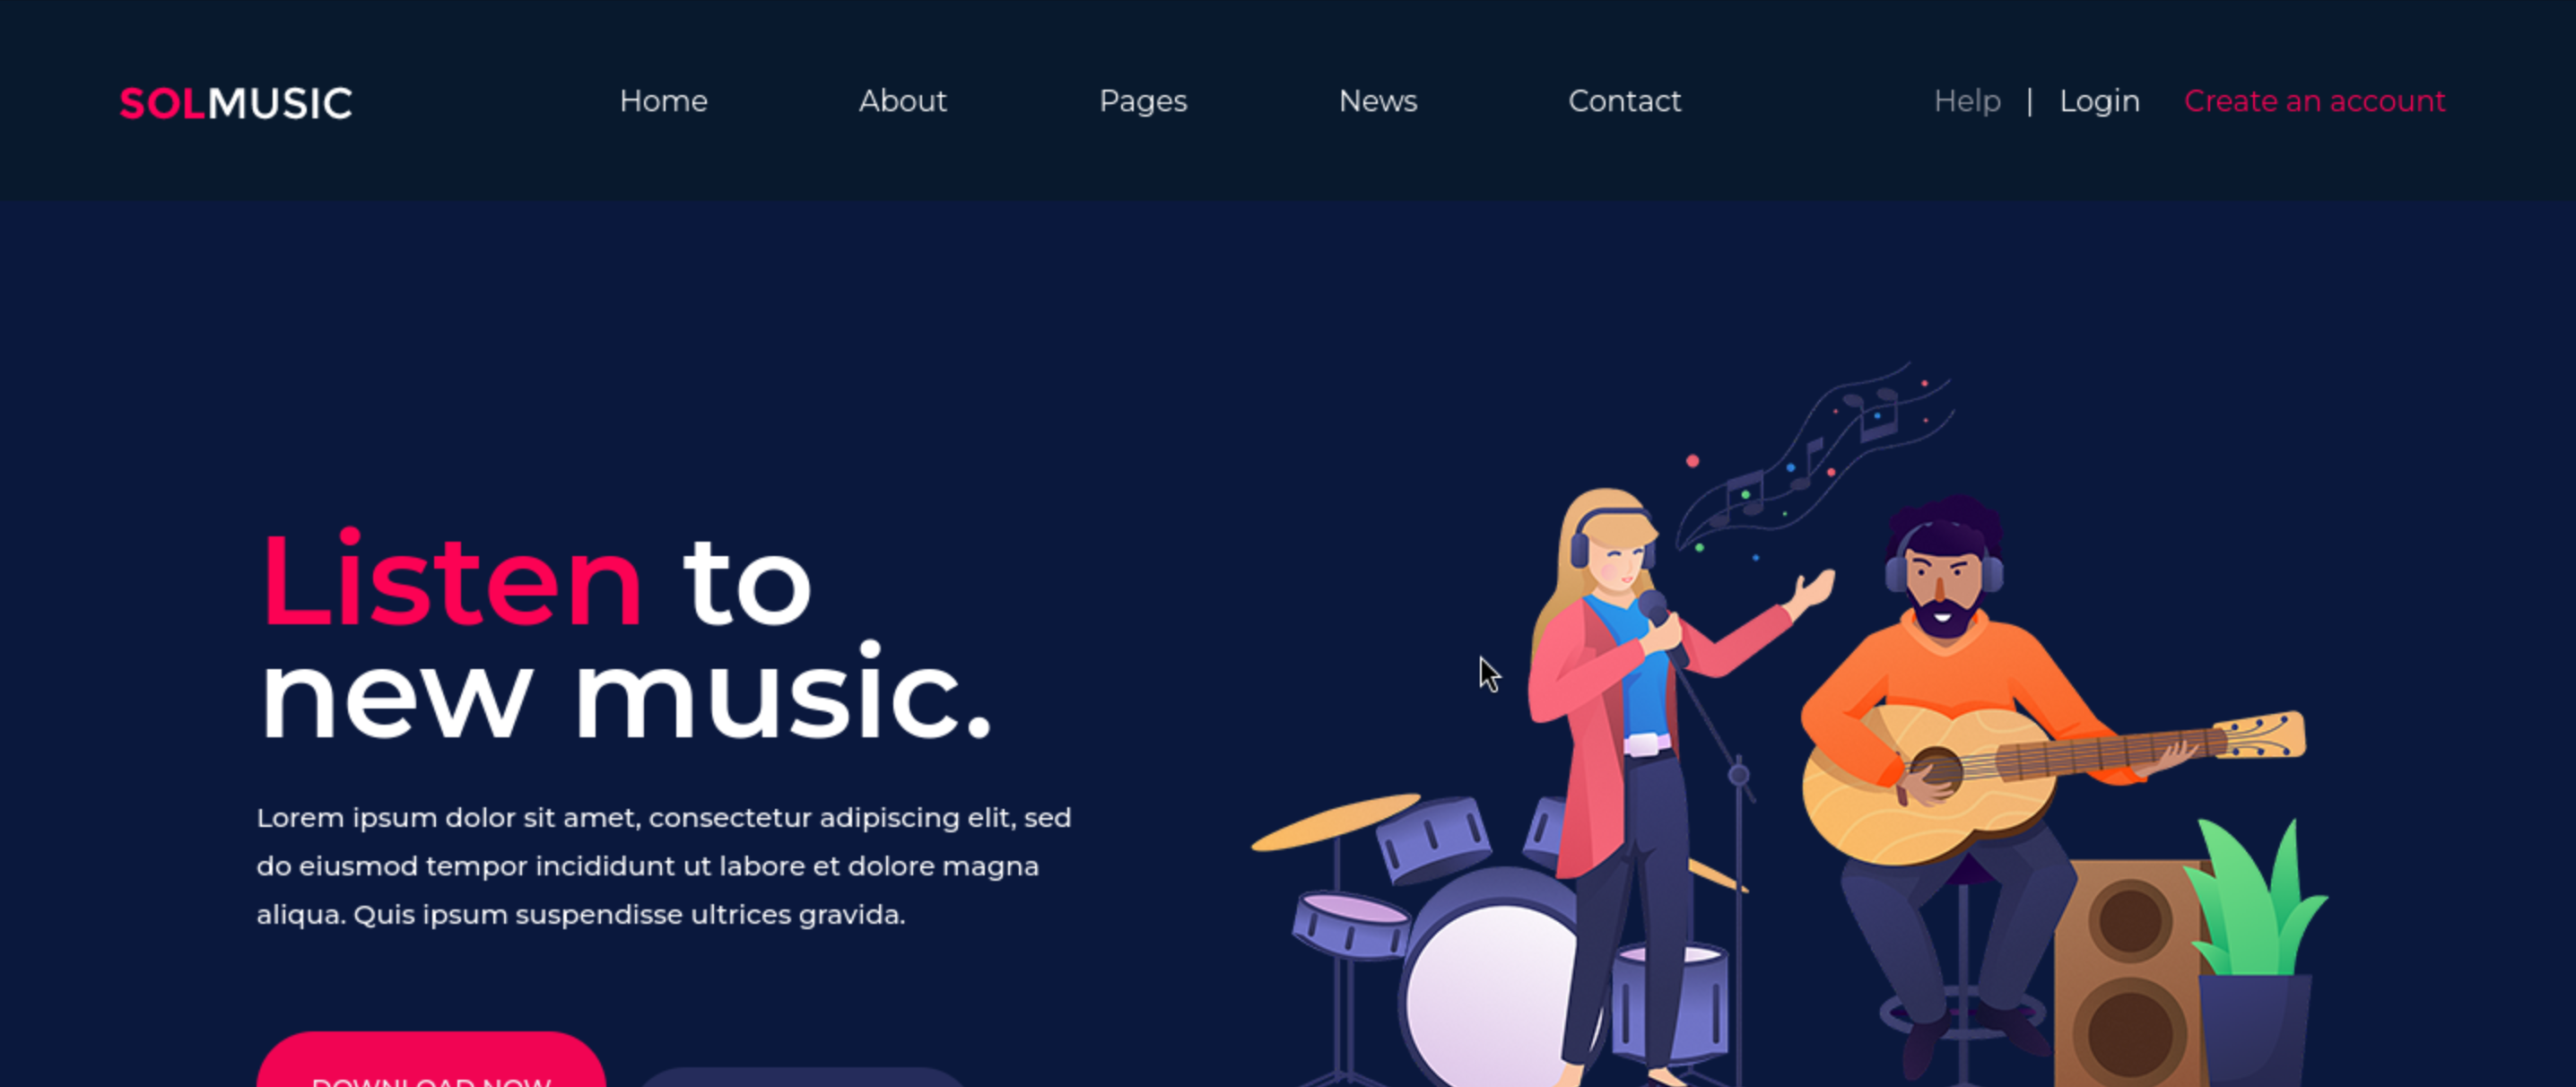Open the Home menu item
This screenshot has height=1087, width=2576.
coord(663,101)
